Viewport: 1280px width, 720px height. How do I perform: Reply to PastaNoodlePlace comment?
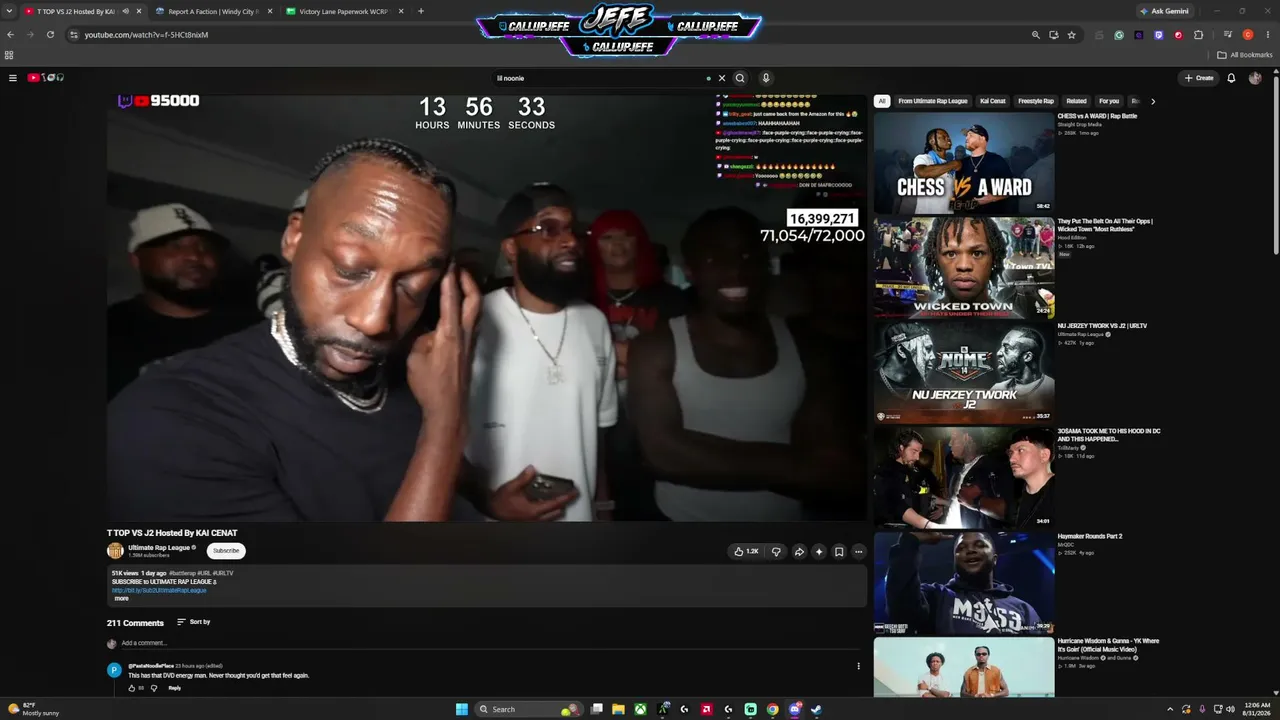pos(175,688)
